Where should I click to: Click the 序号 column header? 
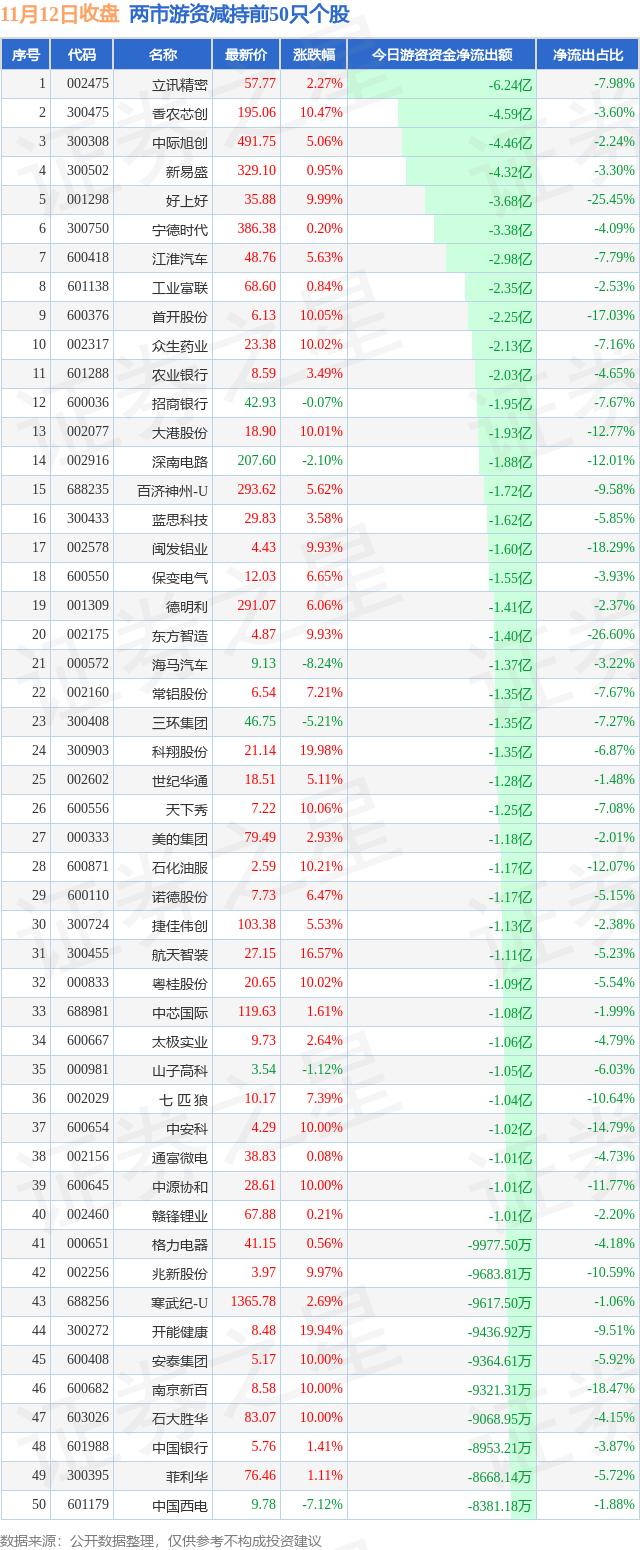[x=25, y=55]
